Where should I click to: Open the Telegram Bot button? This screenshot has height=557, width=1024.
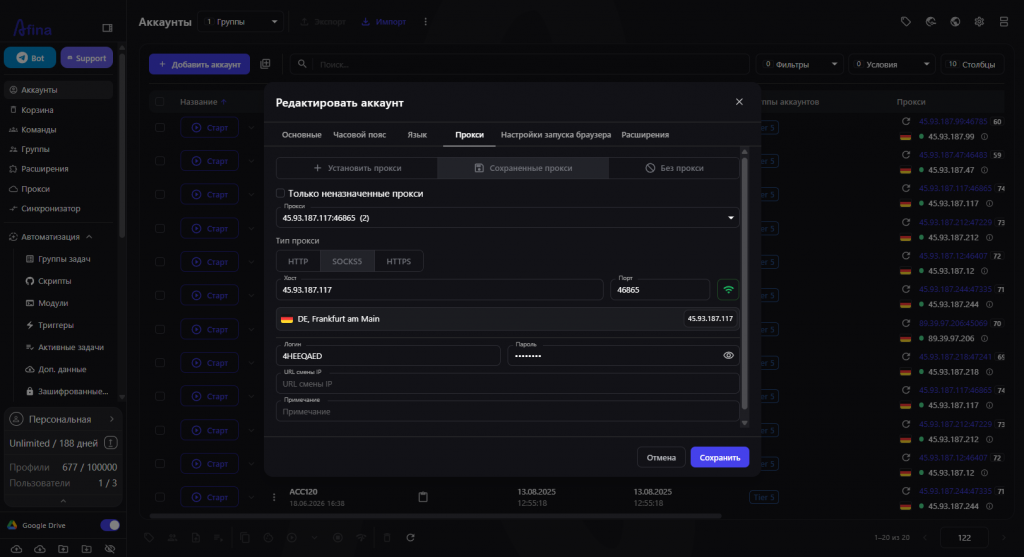pyautogui.click(x=30, y=58)
